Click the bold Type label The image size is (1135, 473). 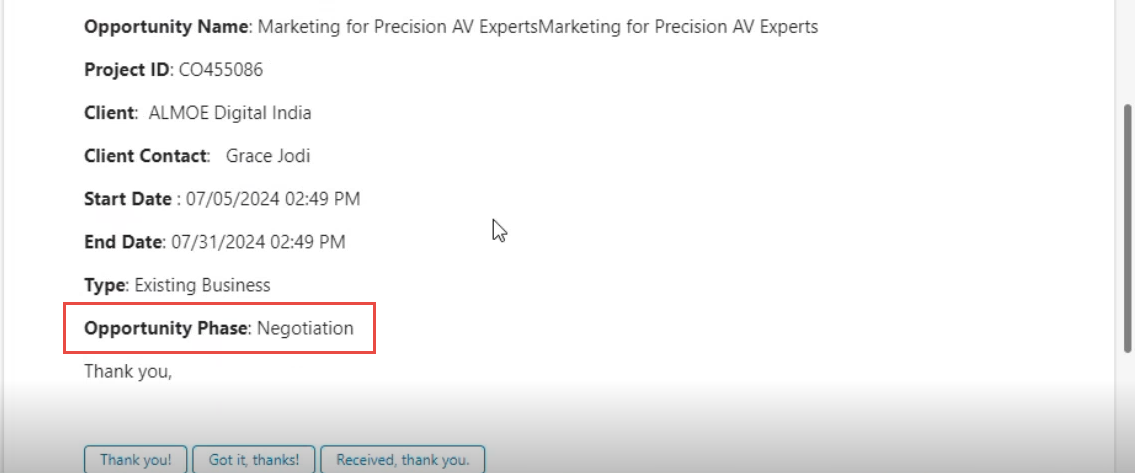105,285
